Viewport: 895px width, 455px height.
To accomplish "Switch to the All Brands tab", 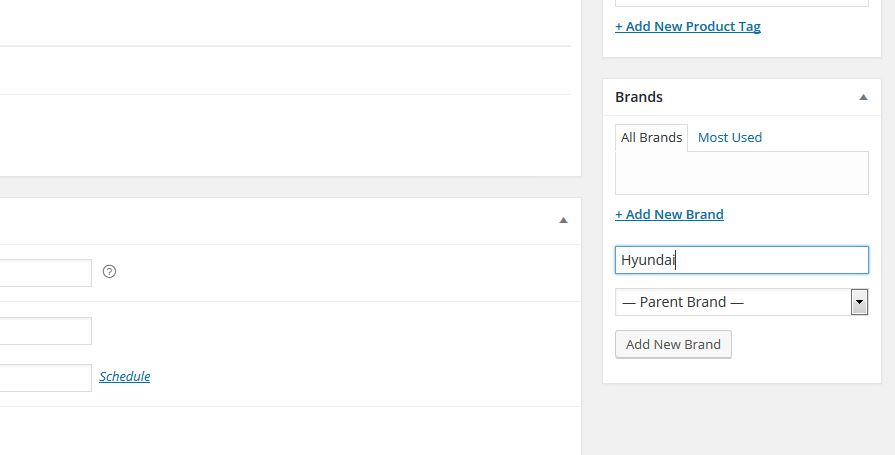I will coord(651,138).
